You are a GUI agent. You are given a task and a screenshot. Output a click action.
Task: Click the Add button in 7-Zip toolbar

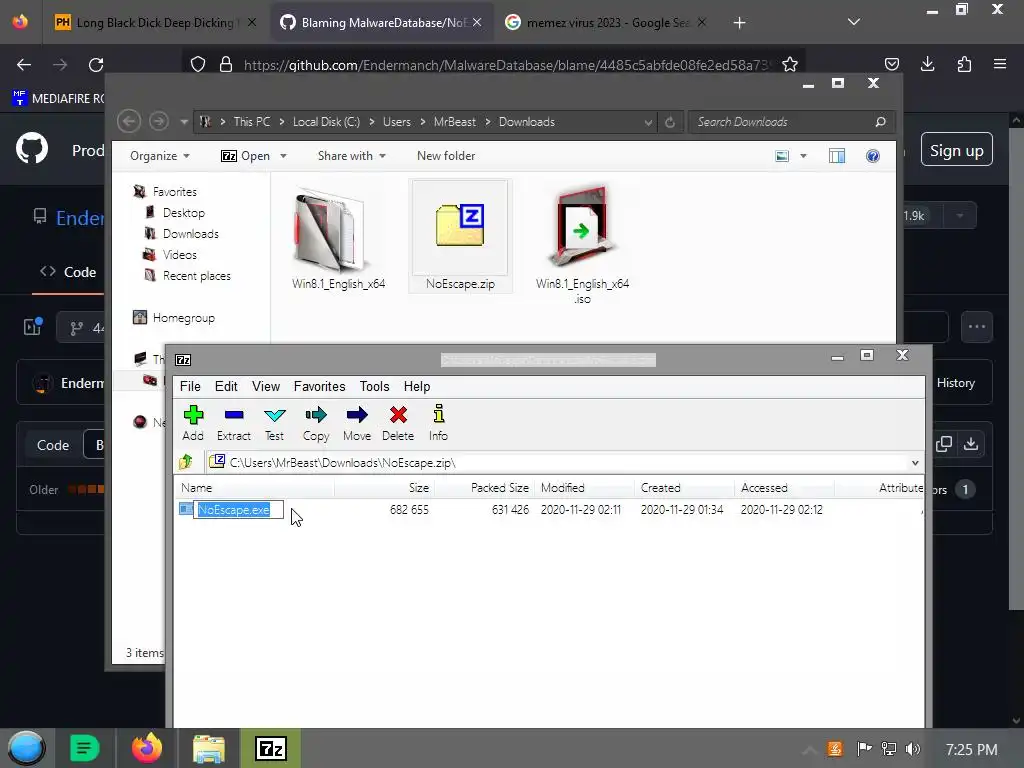click(x=193, y=423)
